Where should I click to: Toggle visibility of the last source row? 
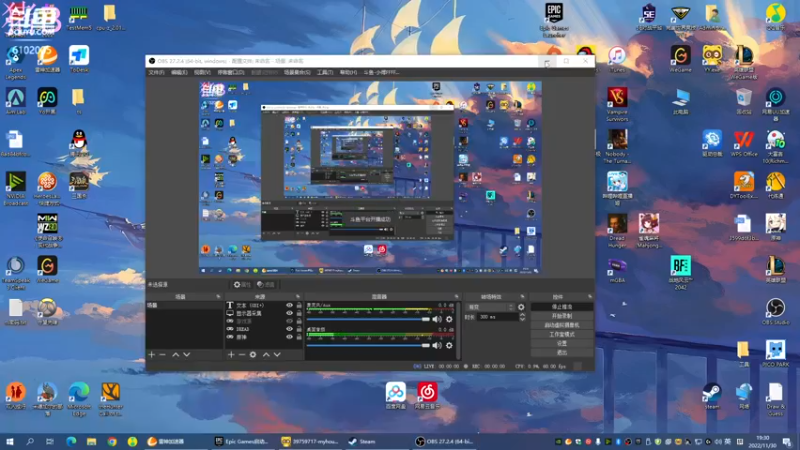pyautogui.click(x=289, y=337)
